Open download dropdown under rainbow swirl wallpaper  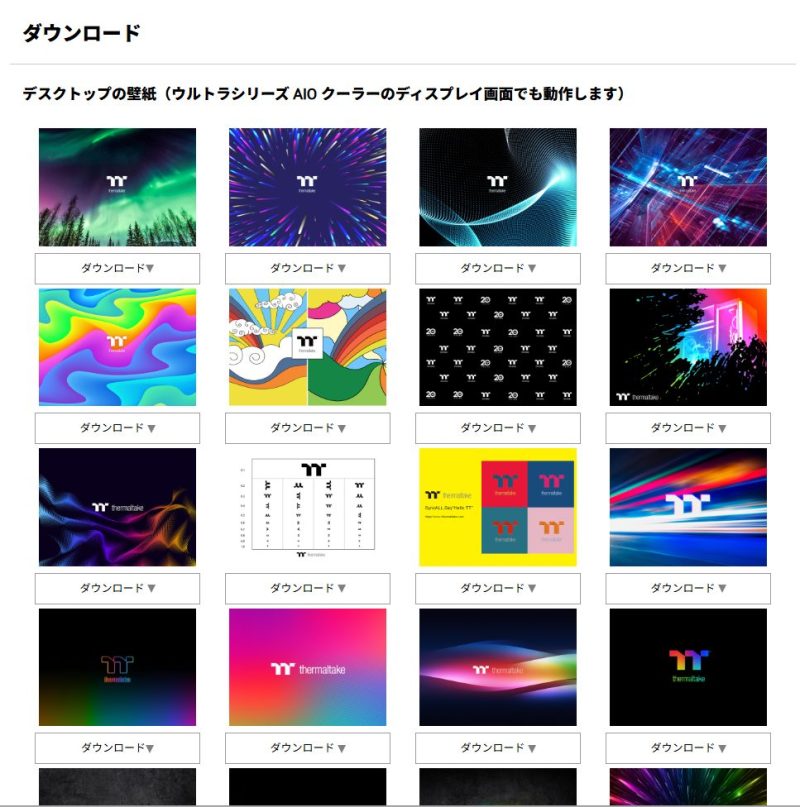117,428
